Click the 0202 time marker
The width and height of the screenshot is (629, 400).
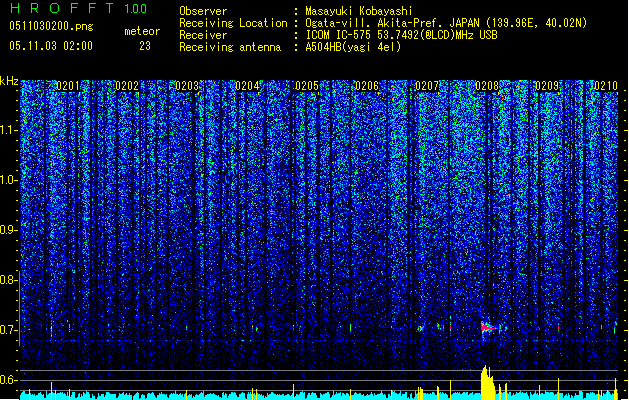click(127, 86)
